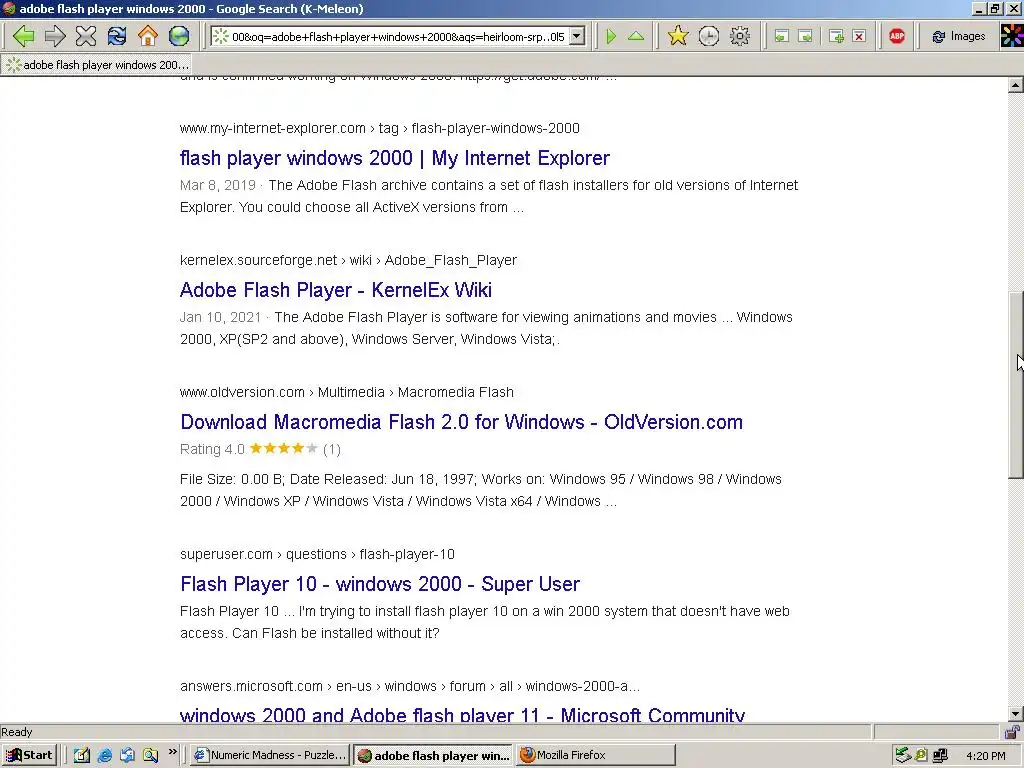Open 'Adobe Flash Player - KernelEx Wiki' result
This screenshot has width=1024, height=768.
pyautogui.click(x=336, y=290)
